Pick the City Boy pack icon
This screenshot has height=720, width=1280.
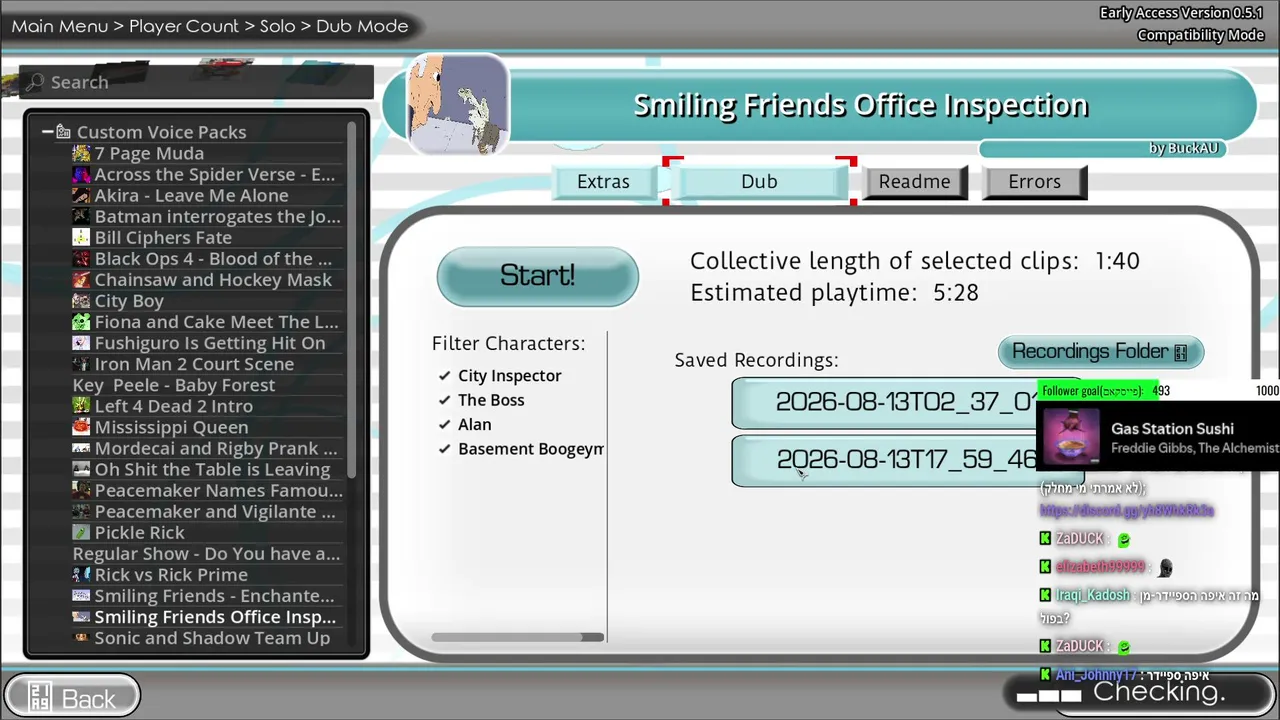point(81,300)
